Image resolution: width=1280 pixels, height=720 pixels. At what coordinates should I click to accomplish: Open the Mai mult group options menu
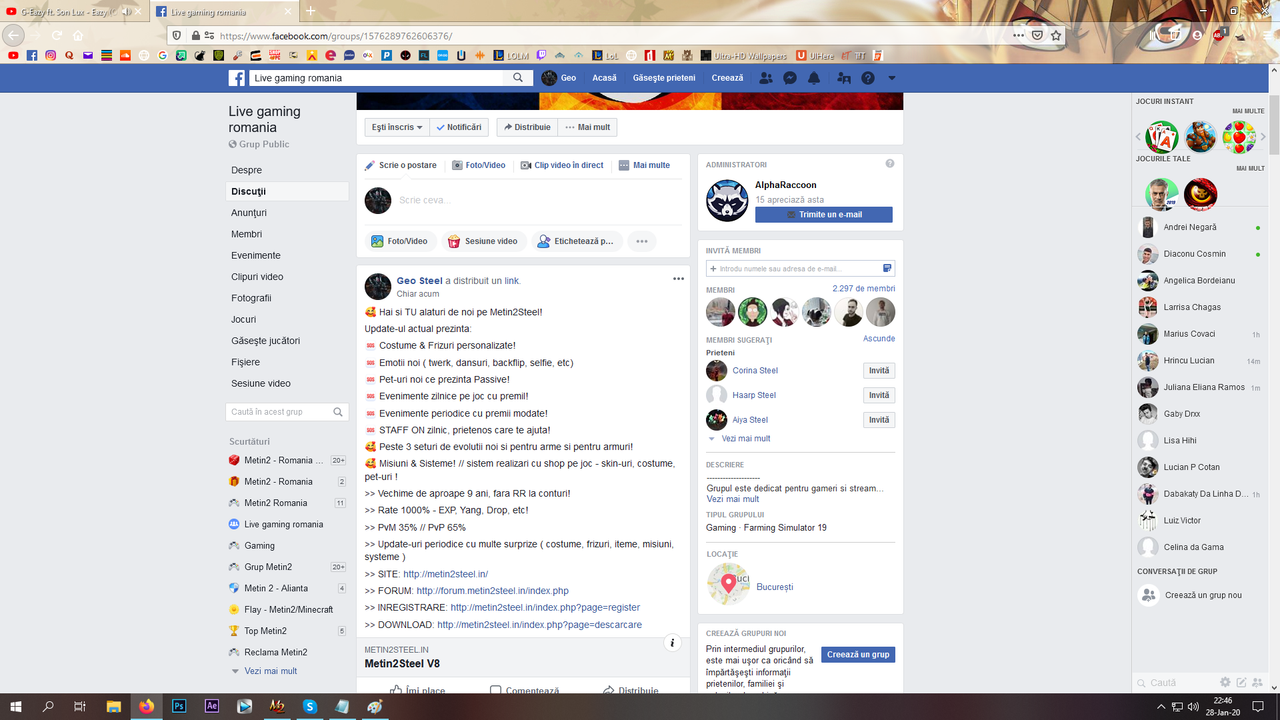tap(587, 127)
